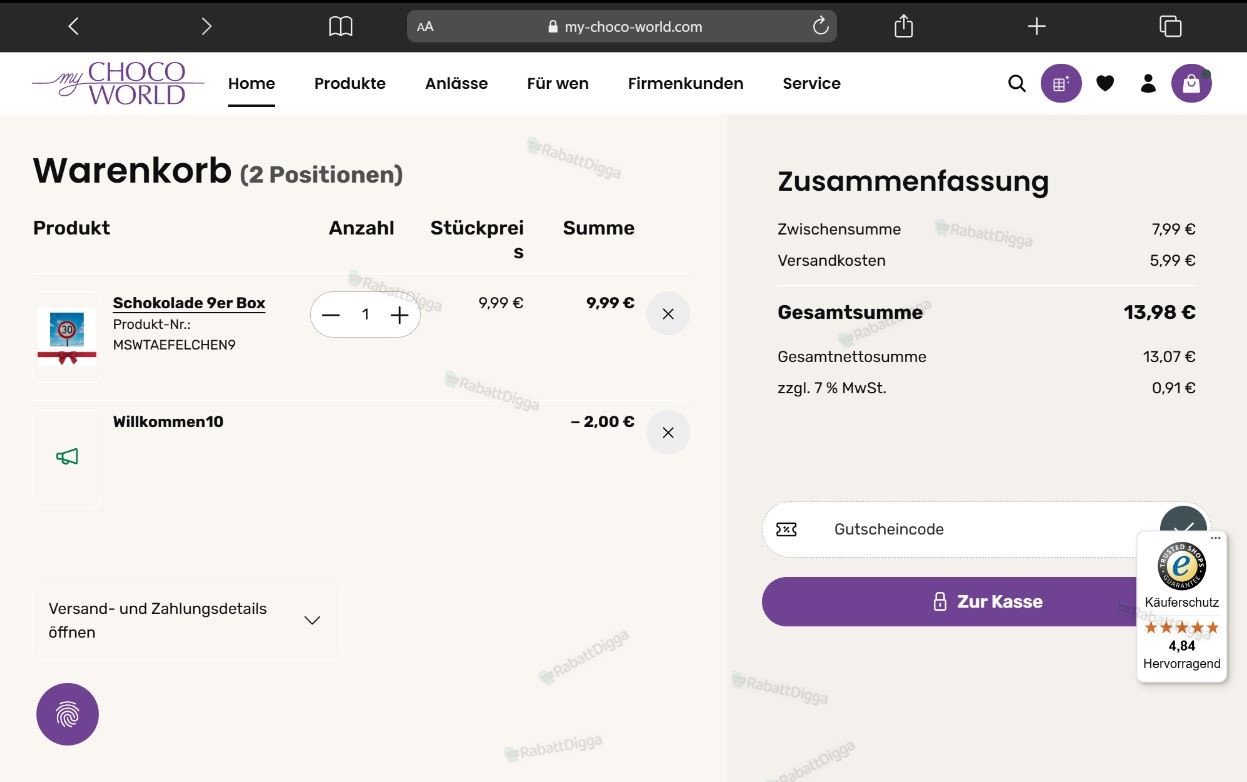The image size is (1247, 782).
Task: Click the Zwischensumme value 7,99 €
Action: click(x=1173, y=229)
